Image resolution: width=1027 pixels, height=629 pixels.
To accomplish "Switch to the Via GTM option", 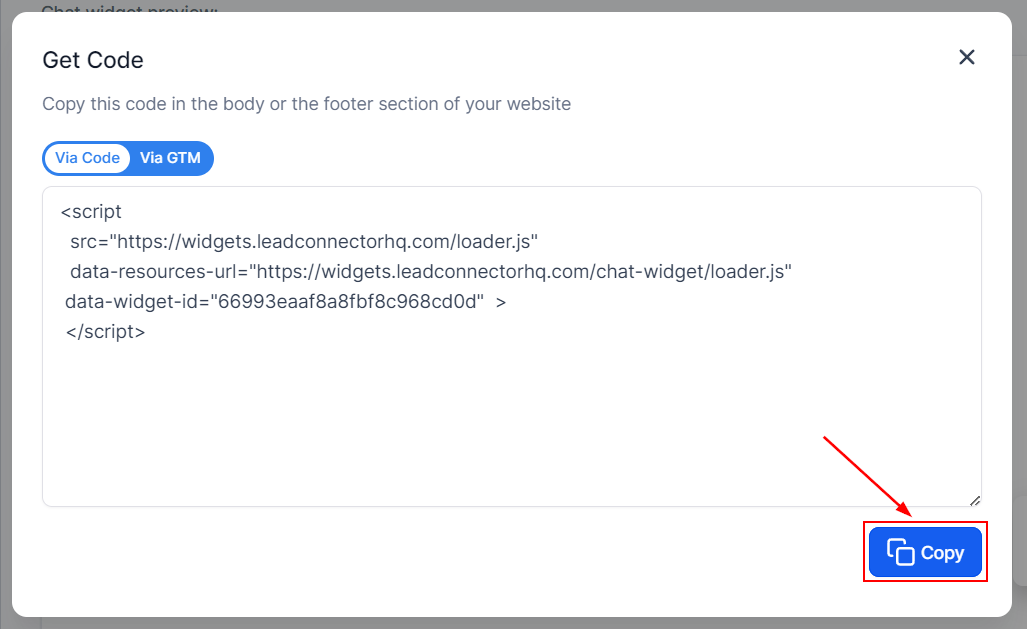I will click(x=170, y=158).
